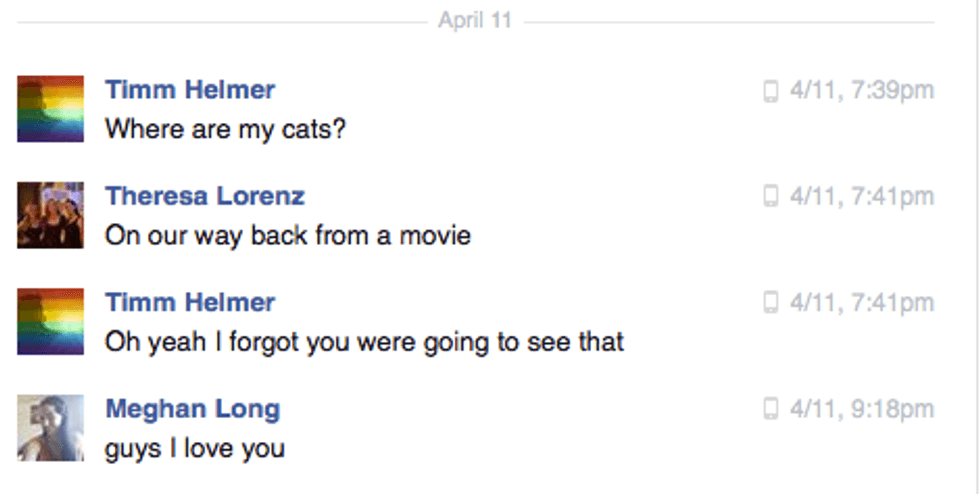Click Theresa's 4/11, 7:41pm timestamp
Screen dimensions: 980x494
click(862, 197)
